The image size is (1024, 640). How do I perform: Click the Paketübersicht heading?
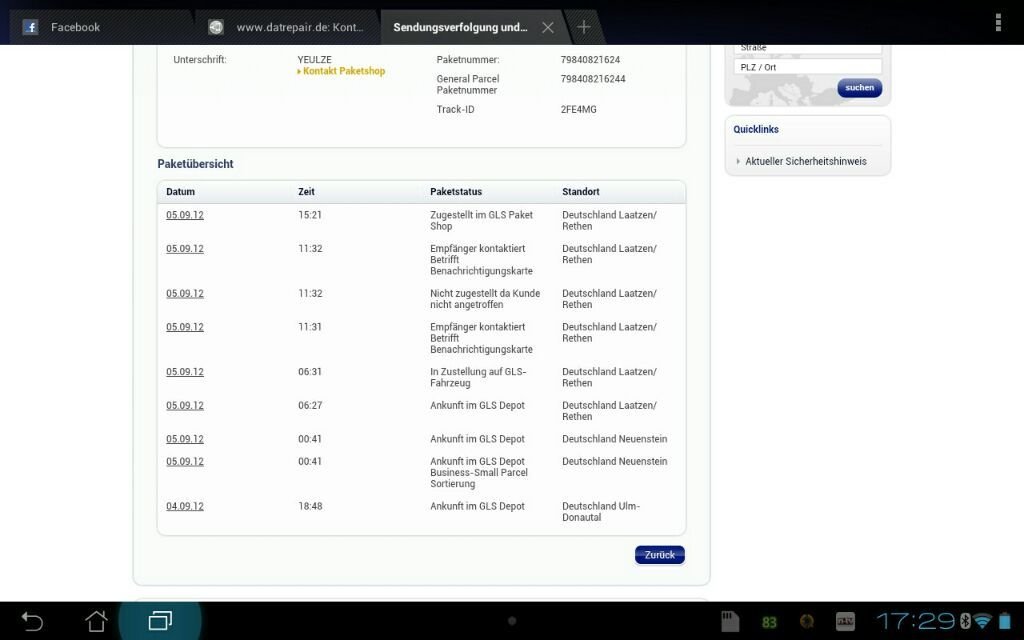coord(195,164)
